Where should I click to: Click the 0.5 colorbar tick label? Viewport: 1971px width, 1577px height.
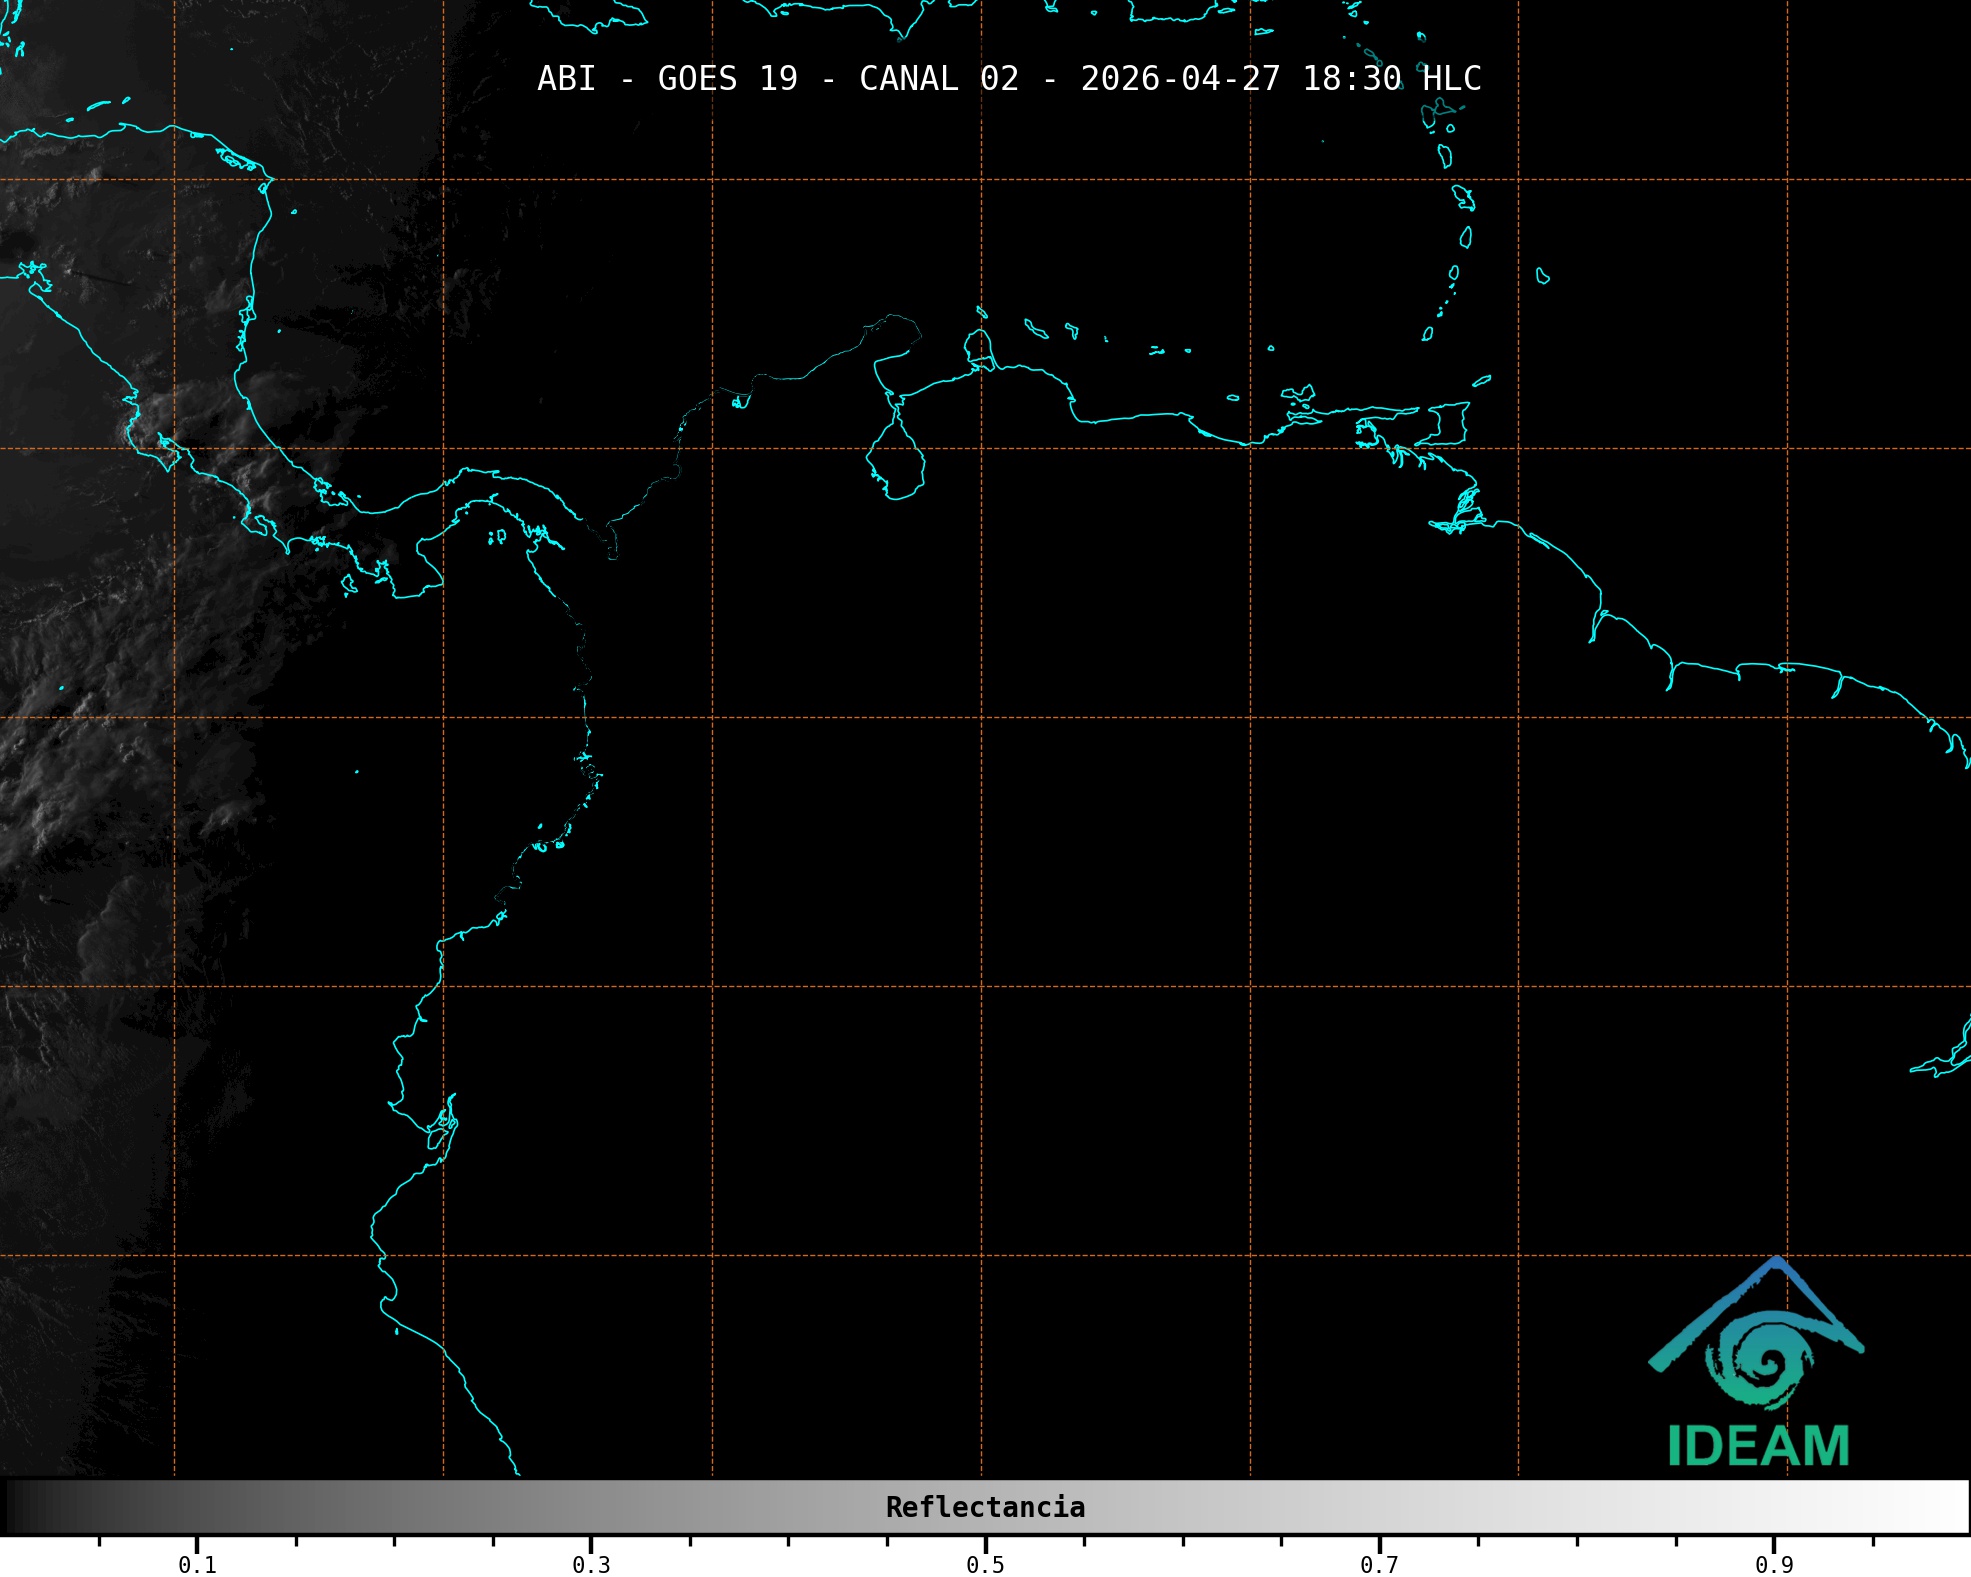[985, 1565]
